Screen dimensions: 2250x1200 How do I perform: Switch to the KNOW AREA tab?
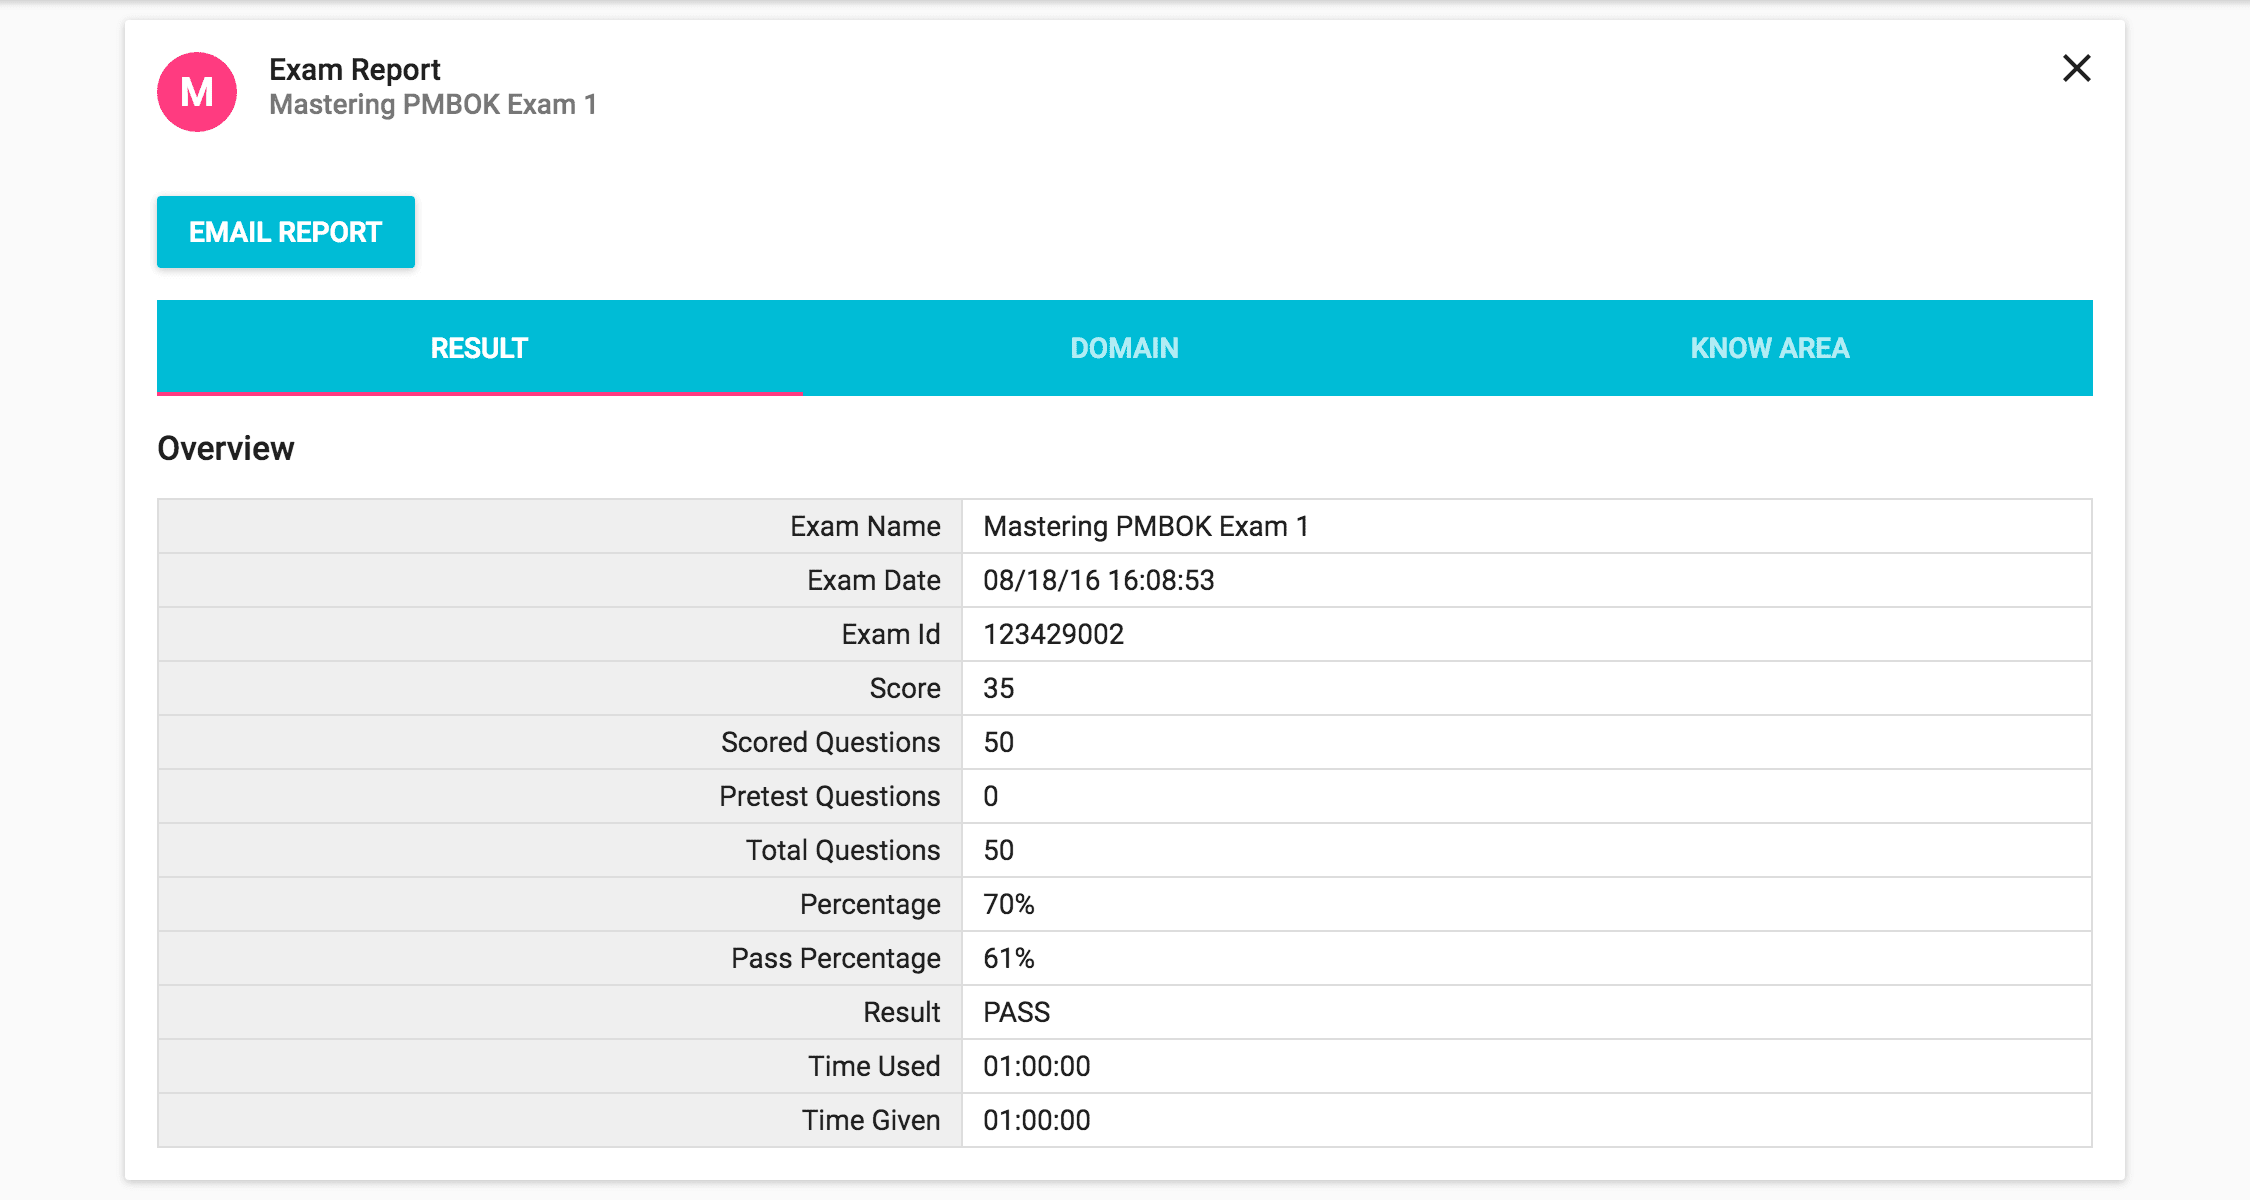click(x=1769, y=347)
